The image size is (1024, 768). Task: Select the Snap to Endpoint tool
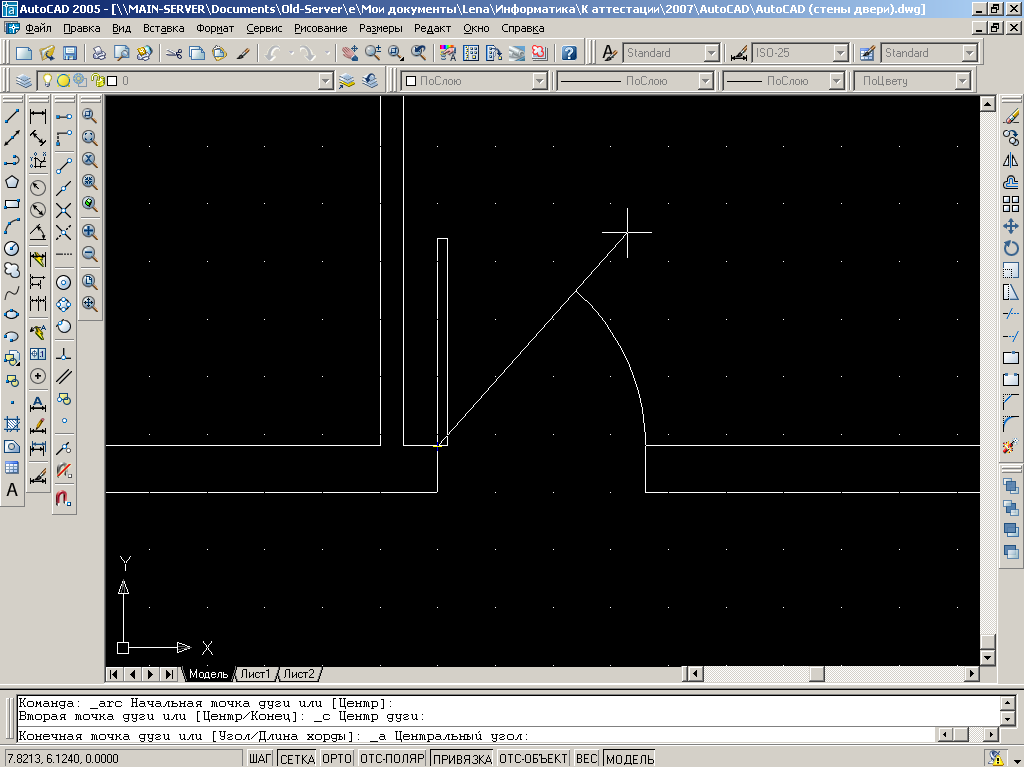(64, 167)
